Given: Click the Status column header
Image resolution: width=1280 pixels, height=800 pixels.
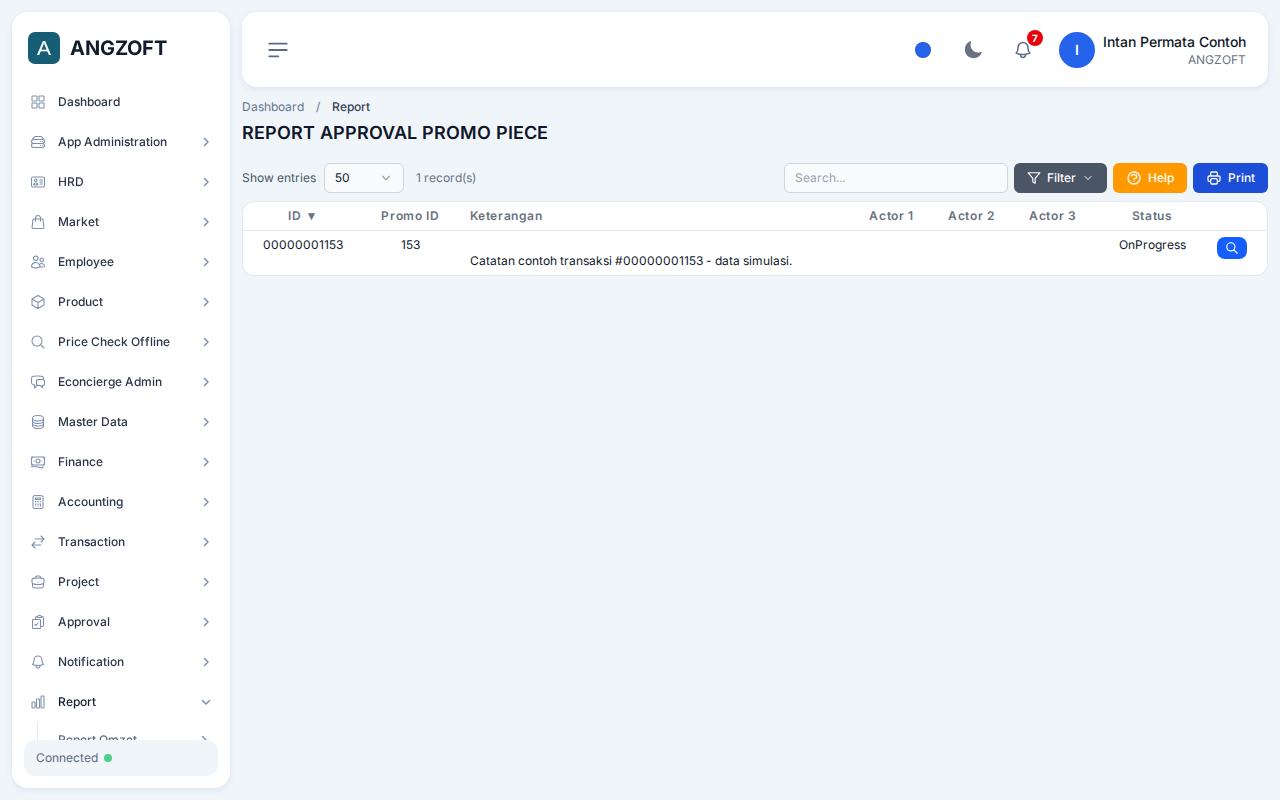Looking at the screenshot, I should pos(1152,216).
